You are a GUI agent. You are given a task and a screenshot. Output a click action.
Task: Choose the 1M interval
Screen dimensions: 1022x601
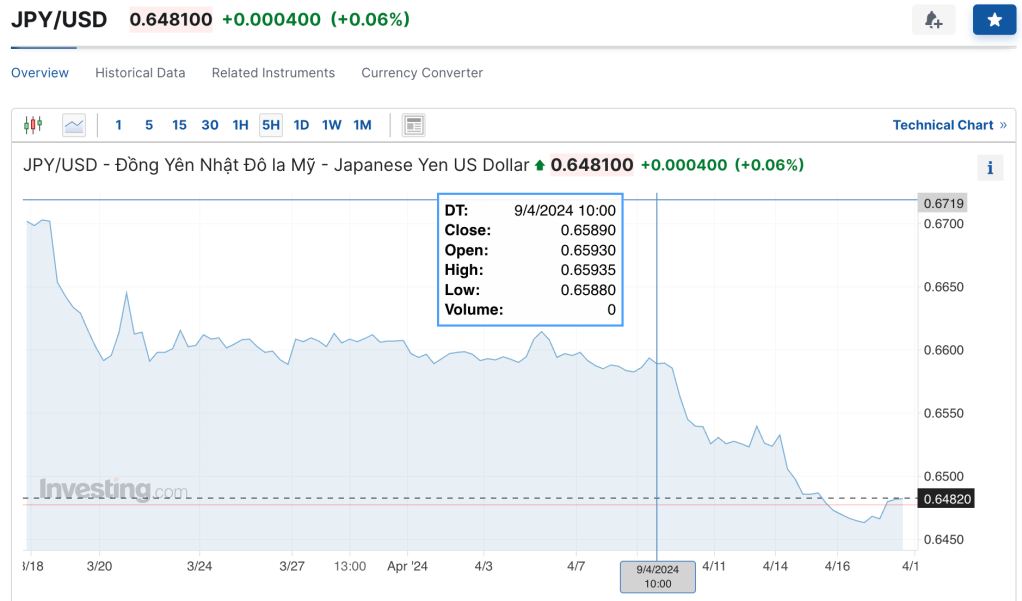[362, 125]
